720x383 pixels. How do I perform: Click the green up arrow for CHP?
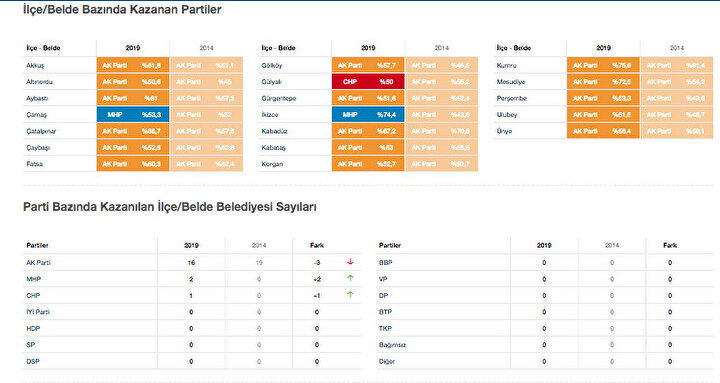(x=350, y=295)
